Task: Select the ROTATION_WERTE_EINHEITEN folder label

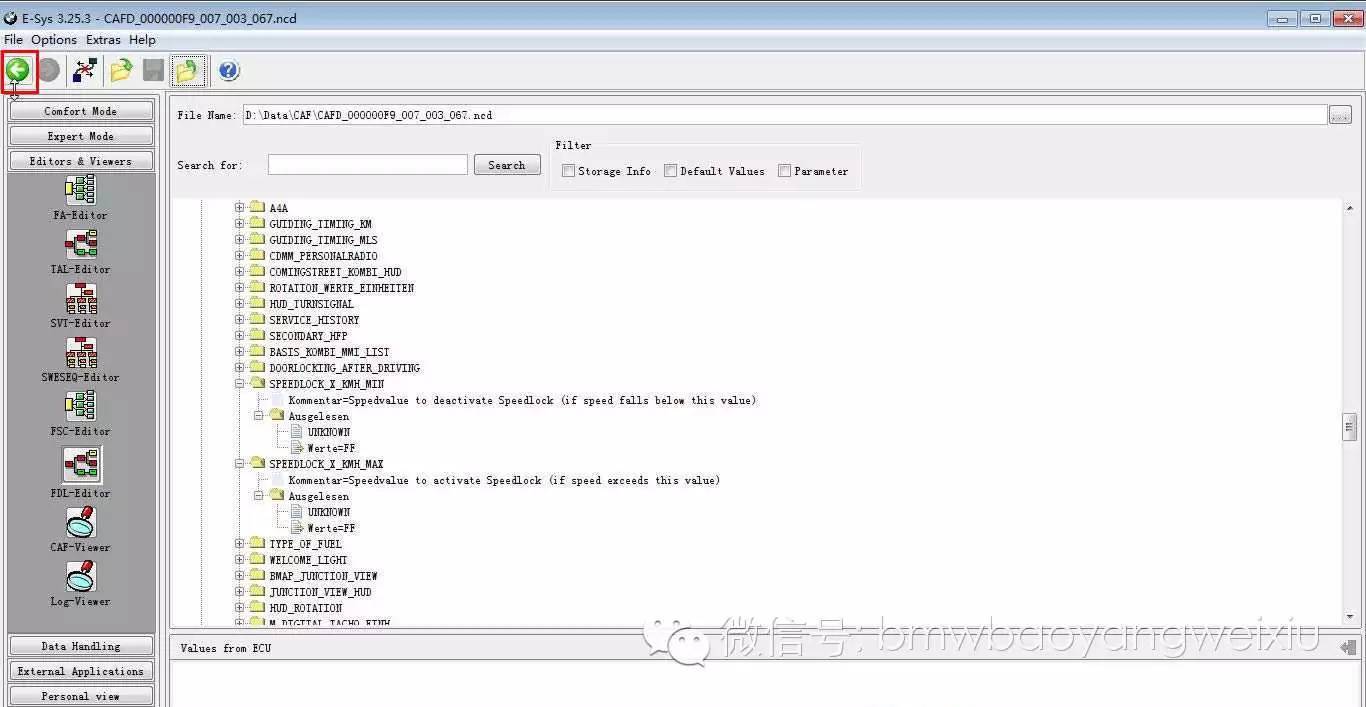Action: 341,288
